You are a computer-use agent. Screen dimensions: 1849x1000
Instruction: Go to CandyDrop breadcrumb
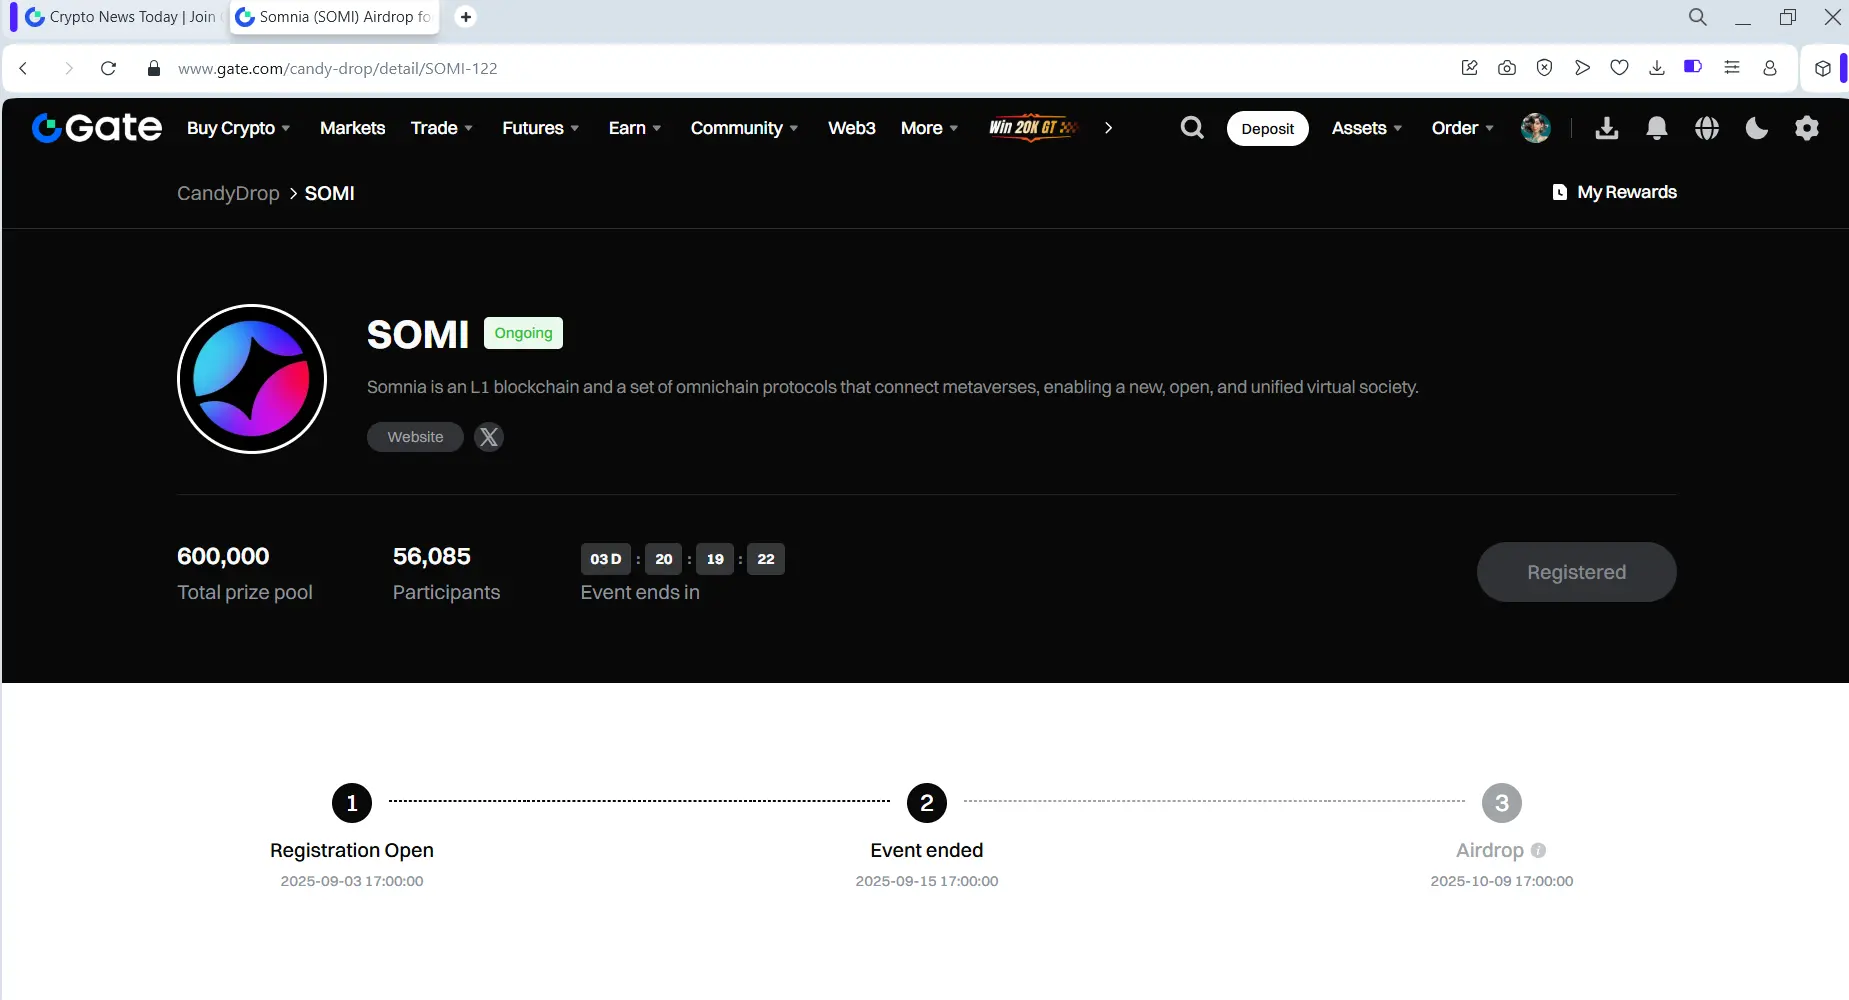(228, 193)
